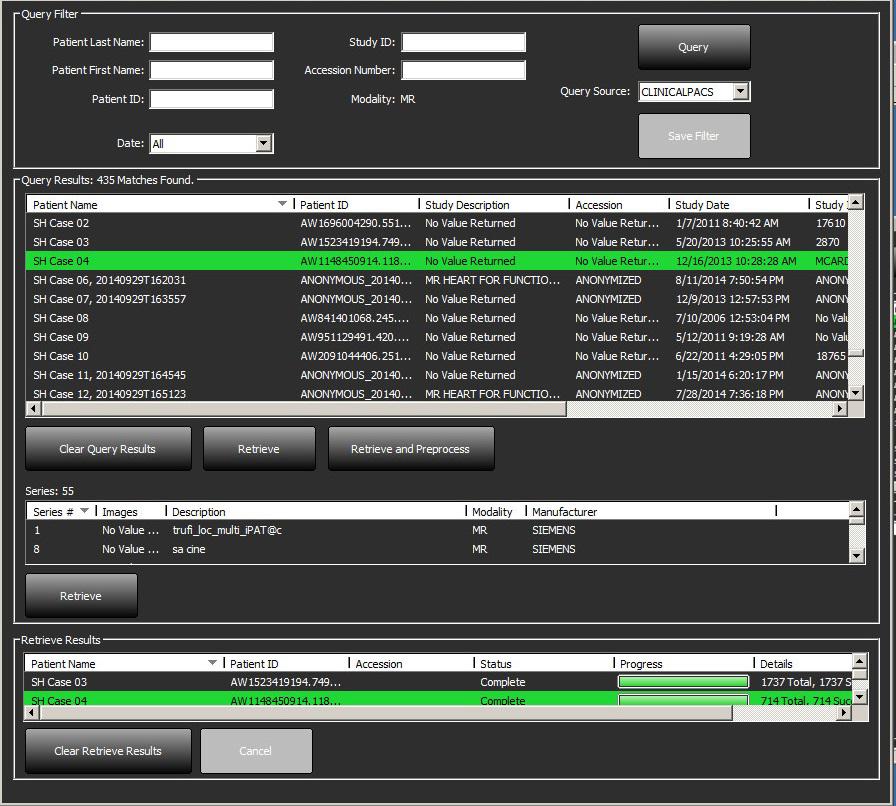Select SH Case 12, 20140929T165123 row

[x=437, y=393]
